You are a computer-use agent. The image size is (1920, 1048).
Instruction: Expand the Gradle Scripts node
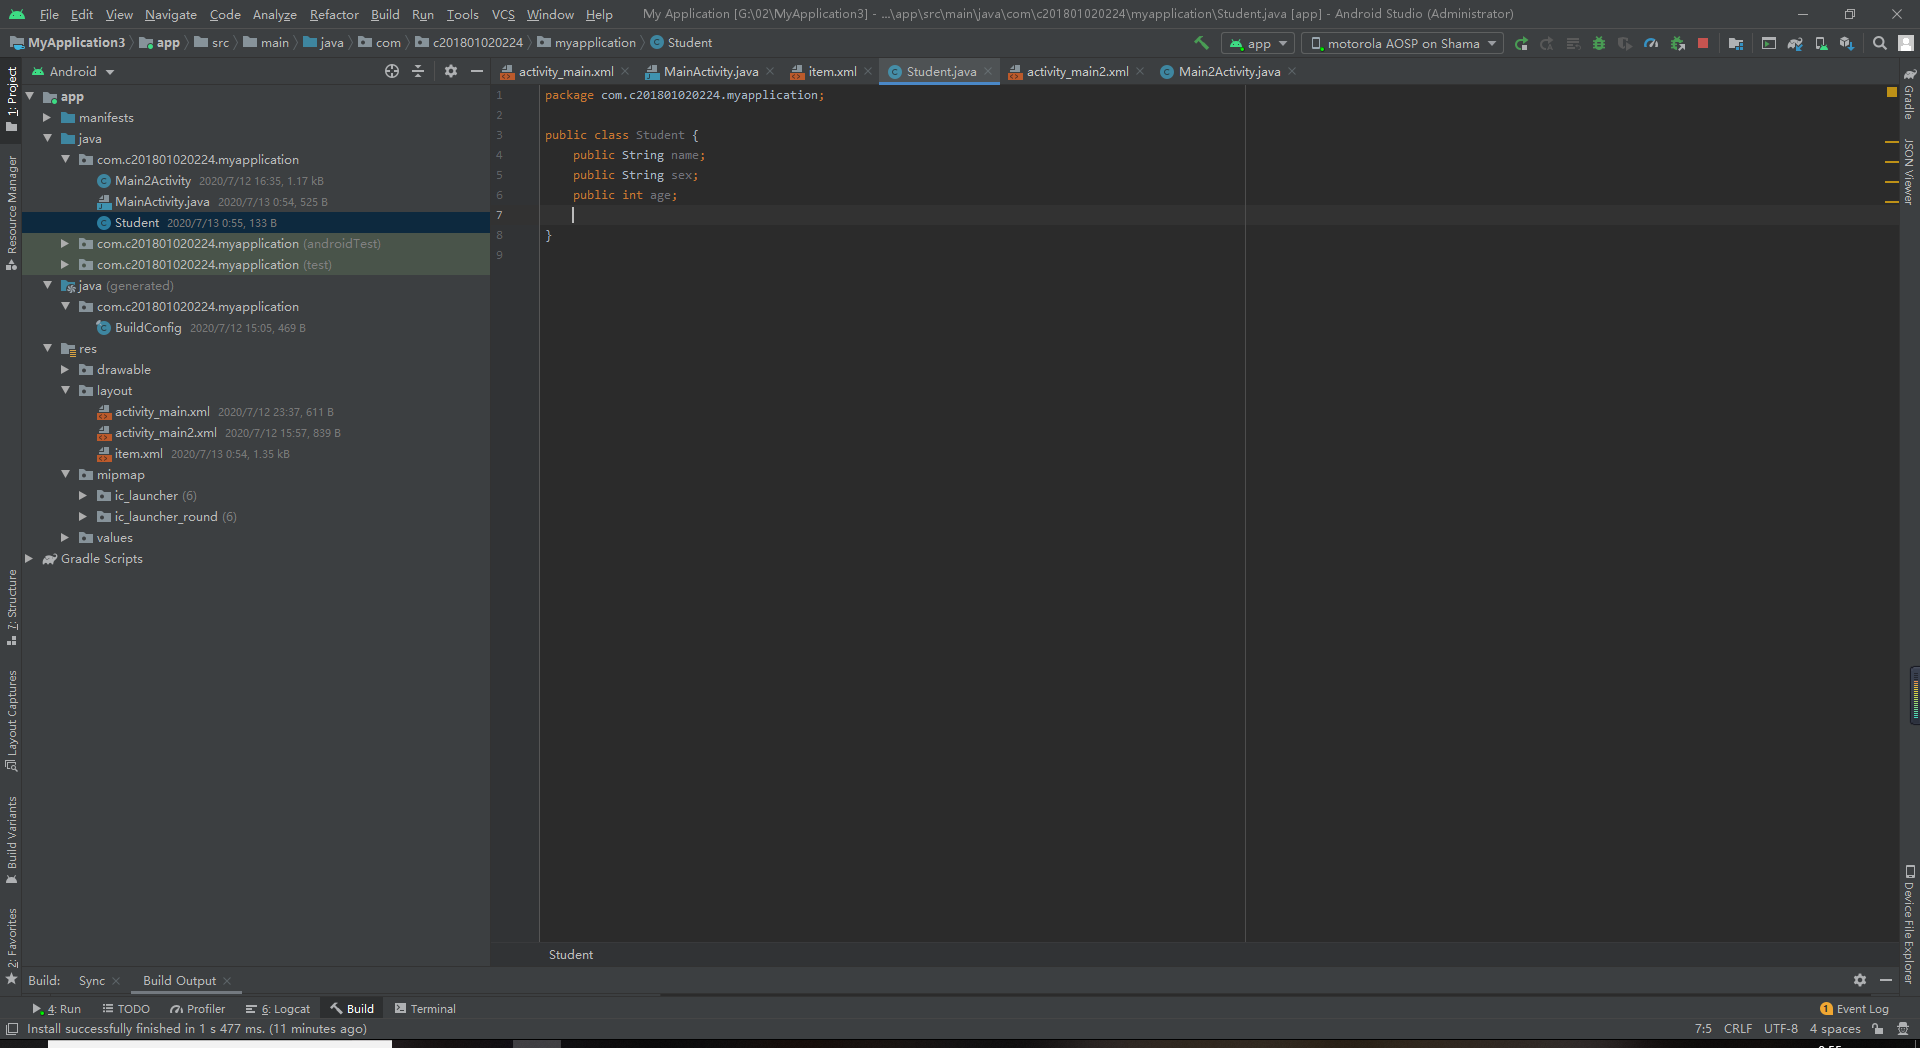29,558
